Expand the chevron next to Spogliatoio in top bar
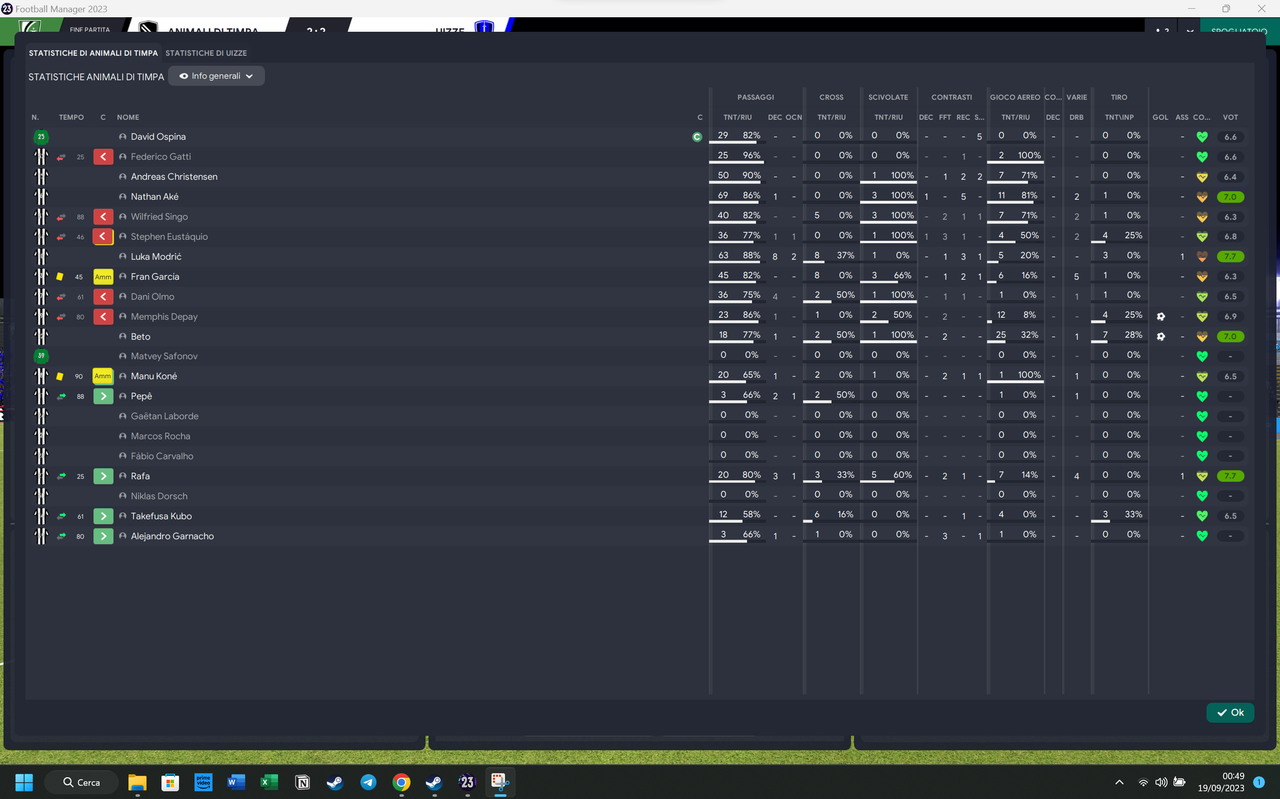The image size is (1280, 799). (1190, 31)
